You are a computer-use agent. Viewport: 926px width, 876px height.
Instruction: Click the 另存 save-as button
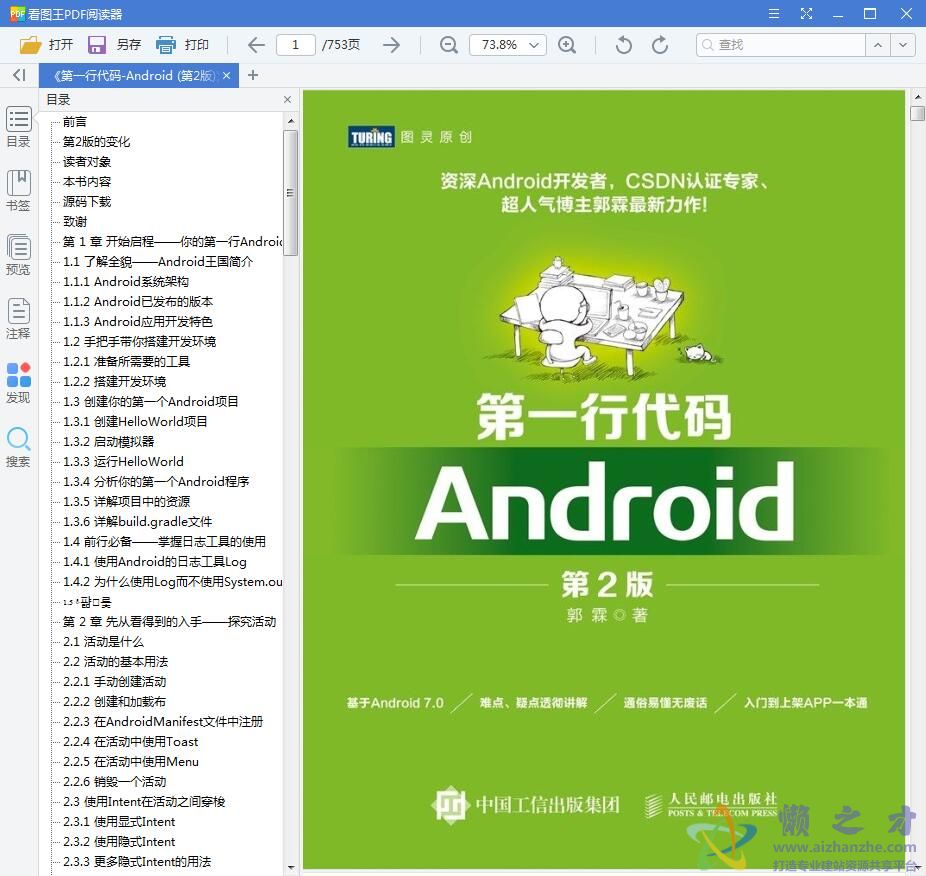tap(113, 44)
